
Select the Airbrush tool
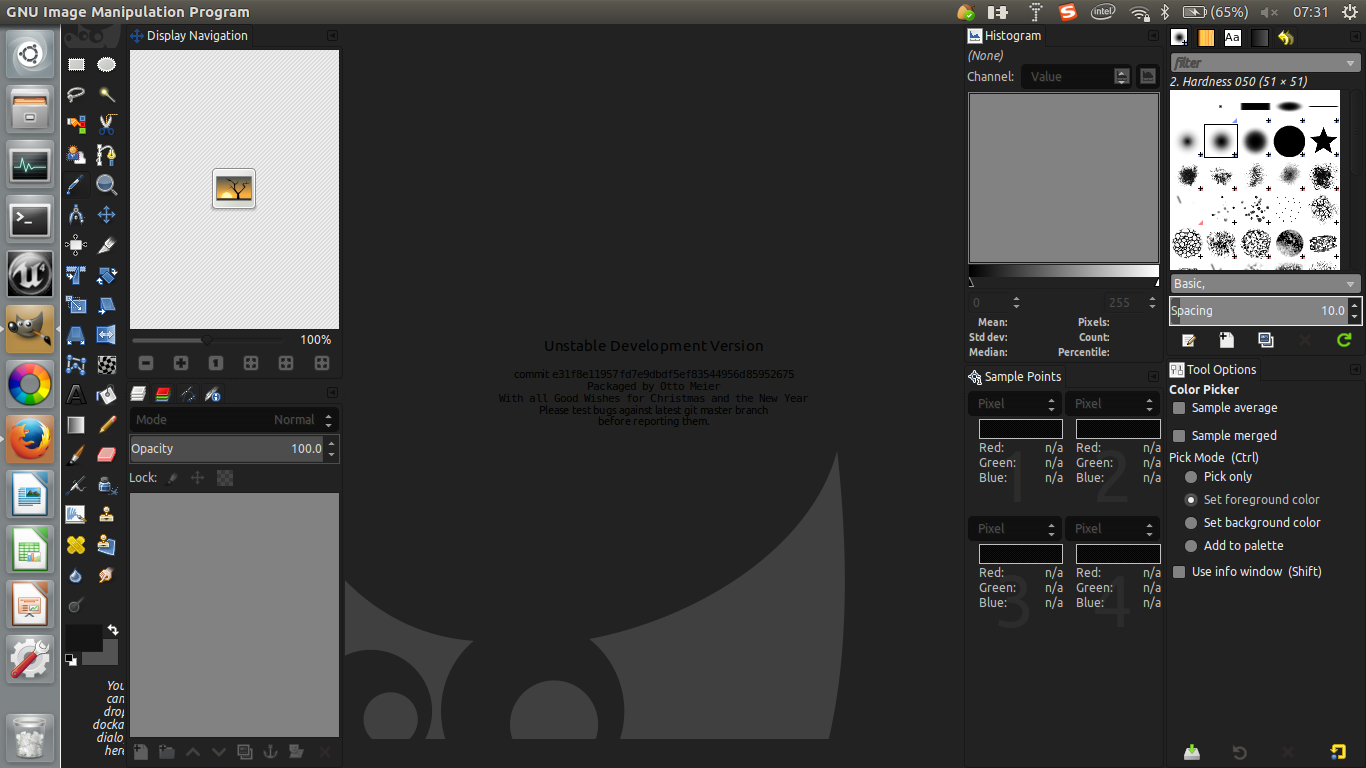(76, 485)
